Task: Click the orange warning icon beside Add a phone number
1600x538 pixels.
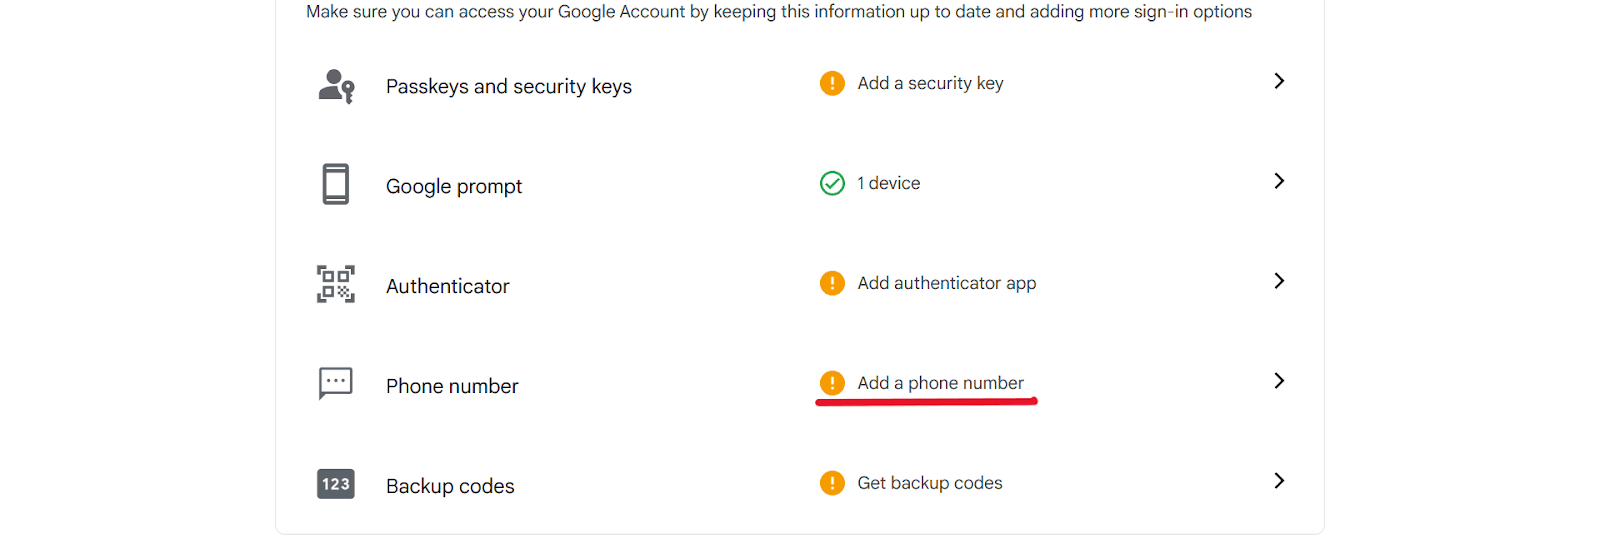Action: click(x=832, y=383)
